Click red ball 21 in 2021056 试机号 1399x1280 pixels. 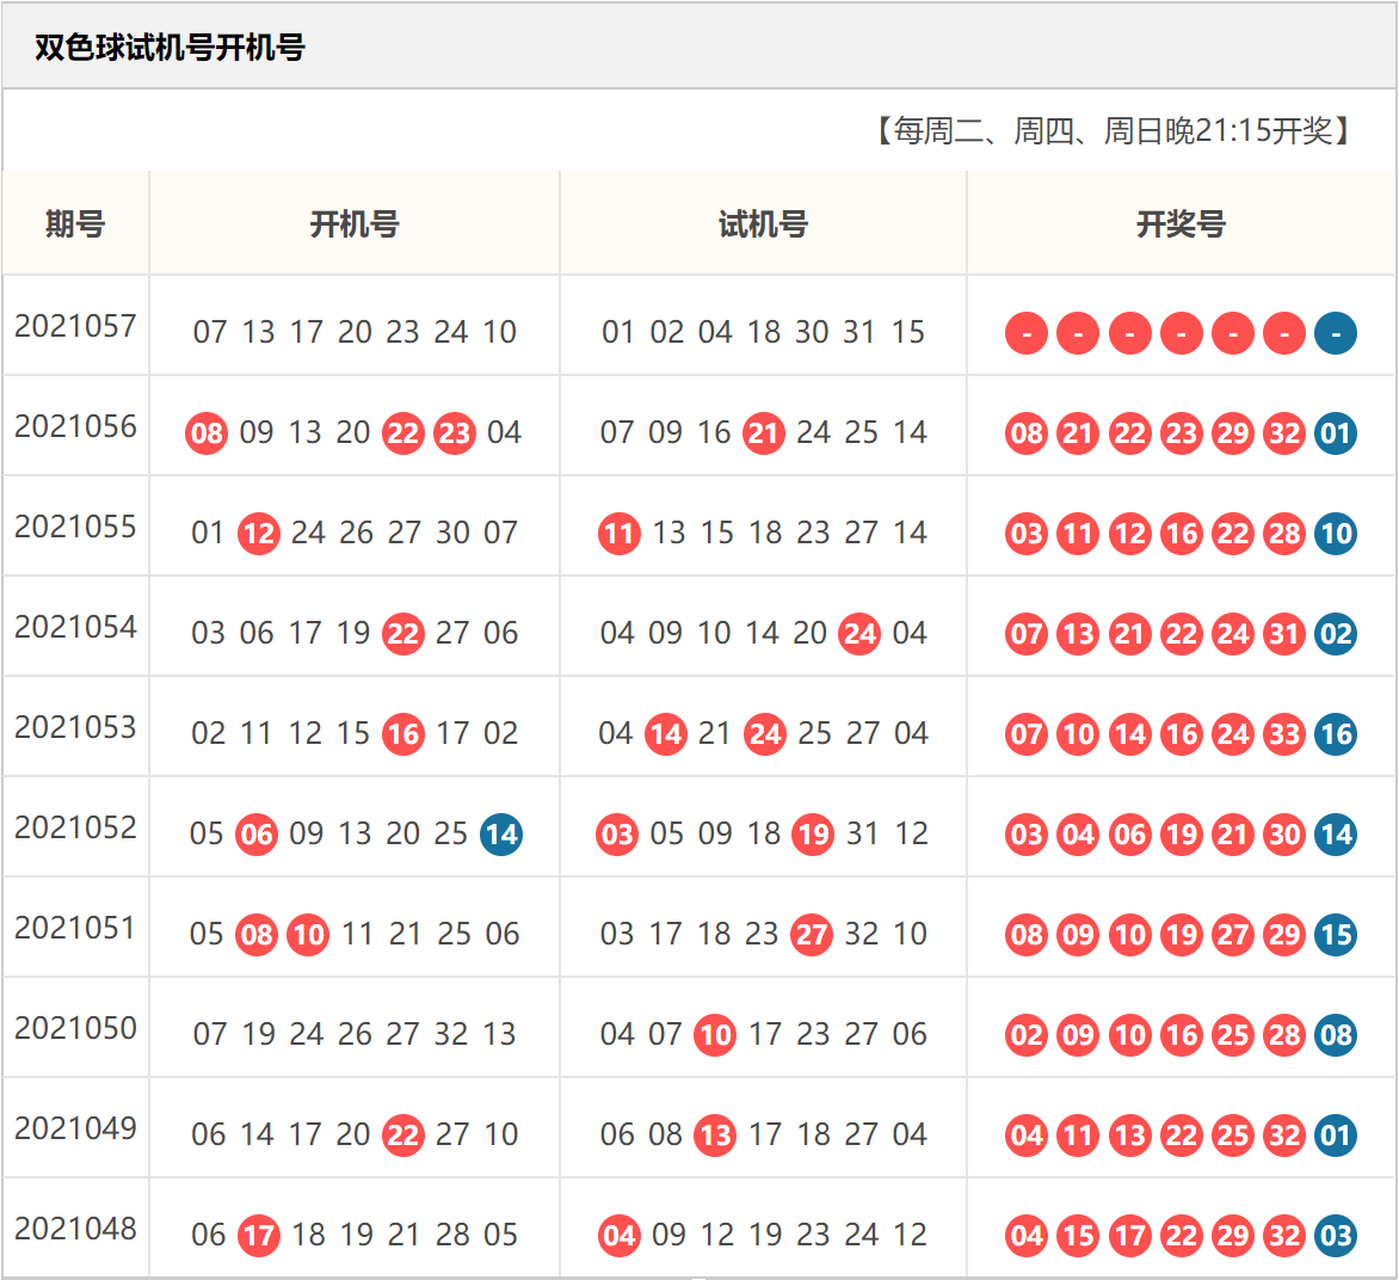[x=764, y=433]
